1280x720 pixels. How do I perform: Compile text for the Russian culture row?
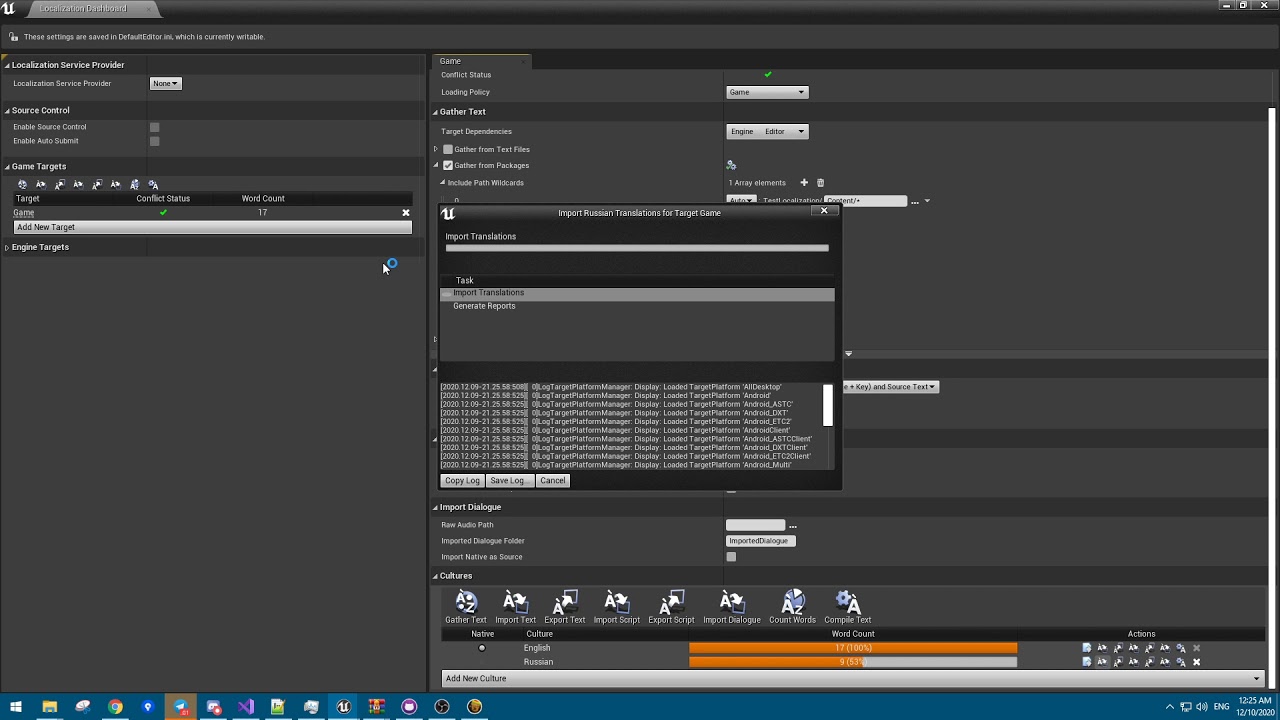point(1181,662)
